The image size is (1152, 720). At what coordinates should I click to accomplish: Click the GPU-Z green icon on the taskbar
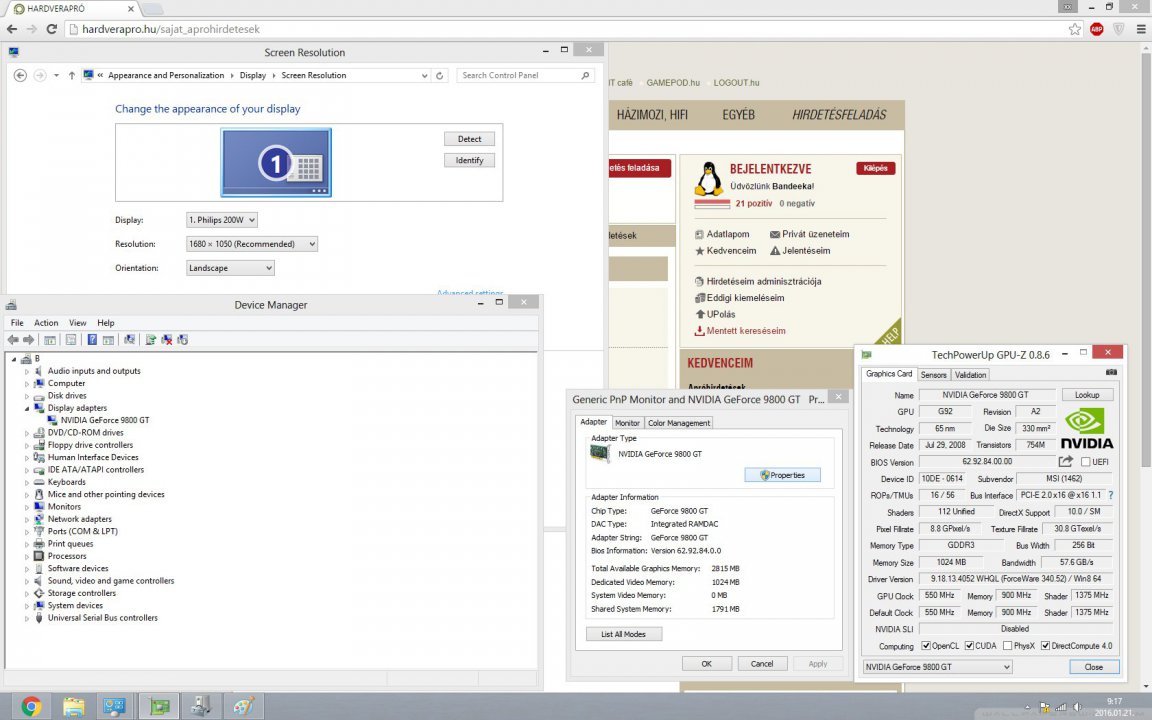[x=159, y=707]
